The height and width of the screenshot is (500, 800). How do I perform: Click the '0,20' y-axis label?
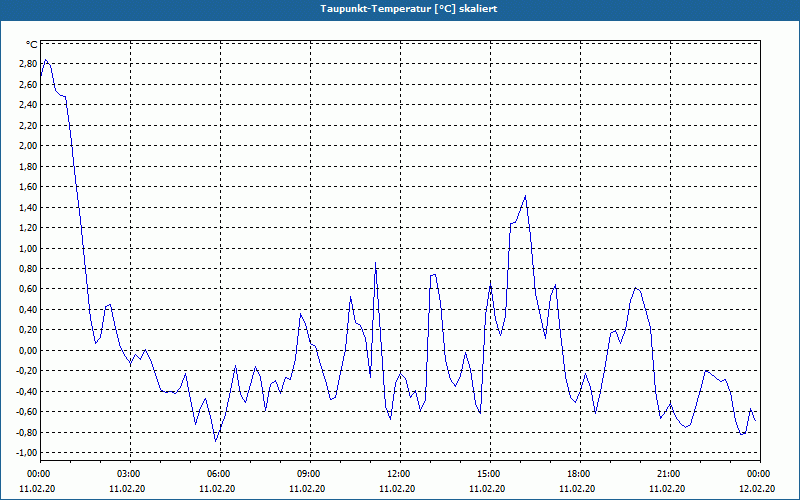[29, 330]
